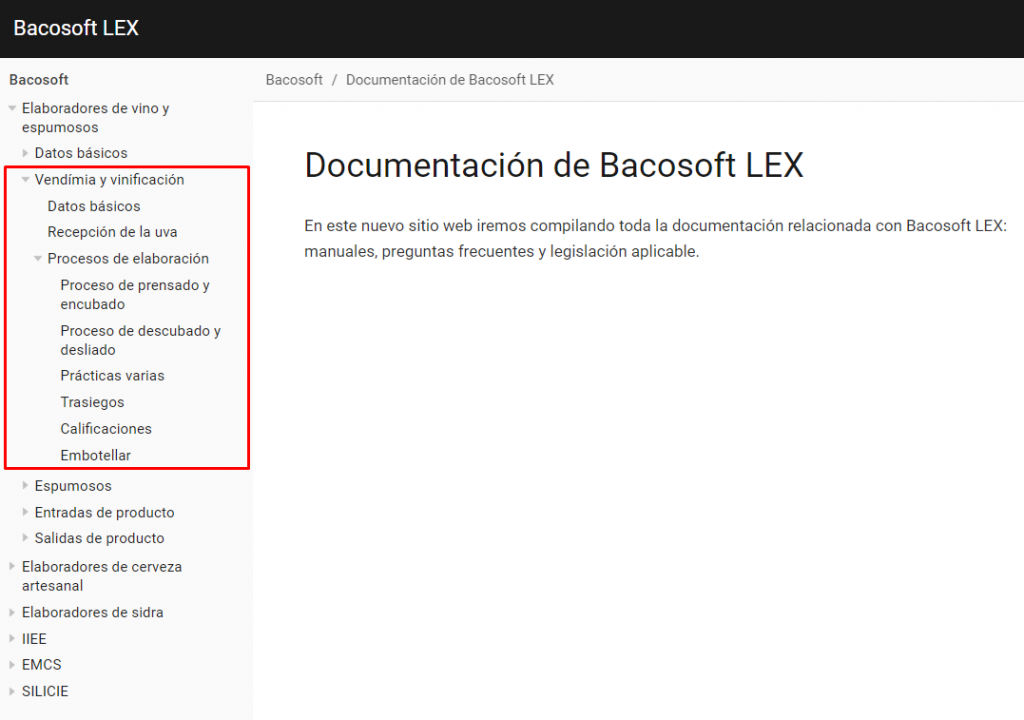1024x720 pixels.
Task: Expand the Elaboradores de sidra arrow
Action: (12, 612)
